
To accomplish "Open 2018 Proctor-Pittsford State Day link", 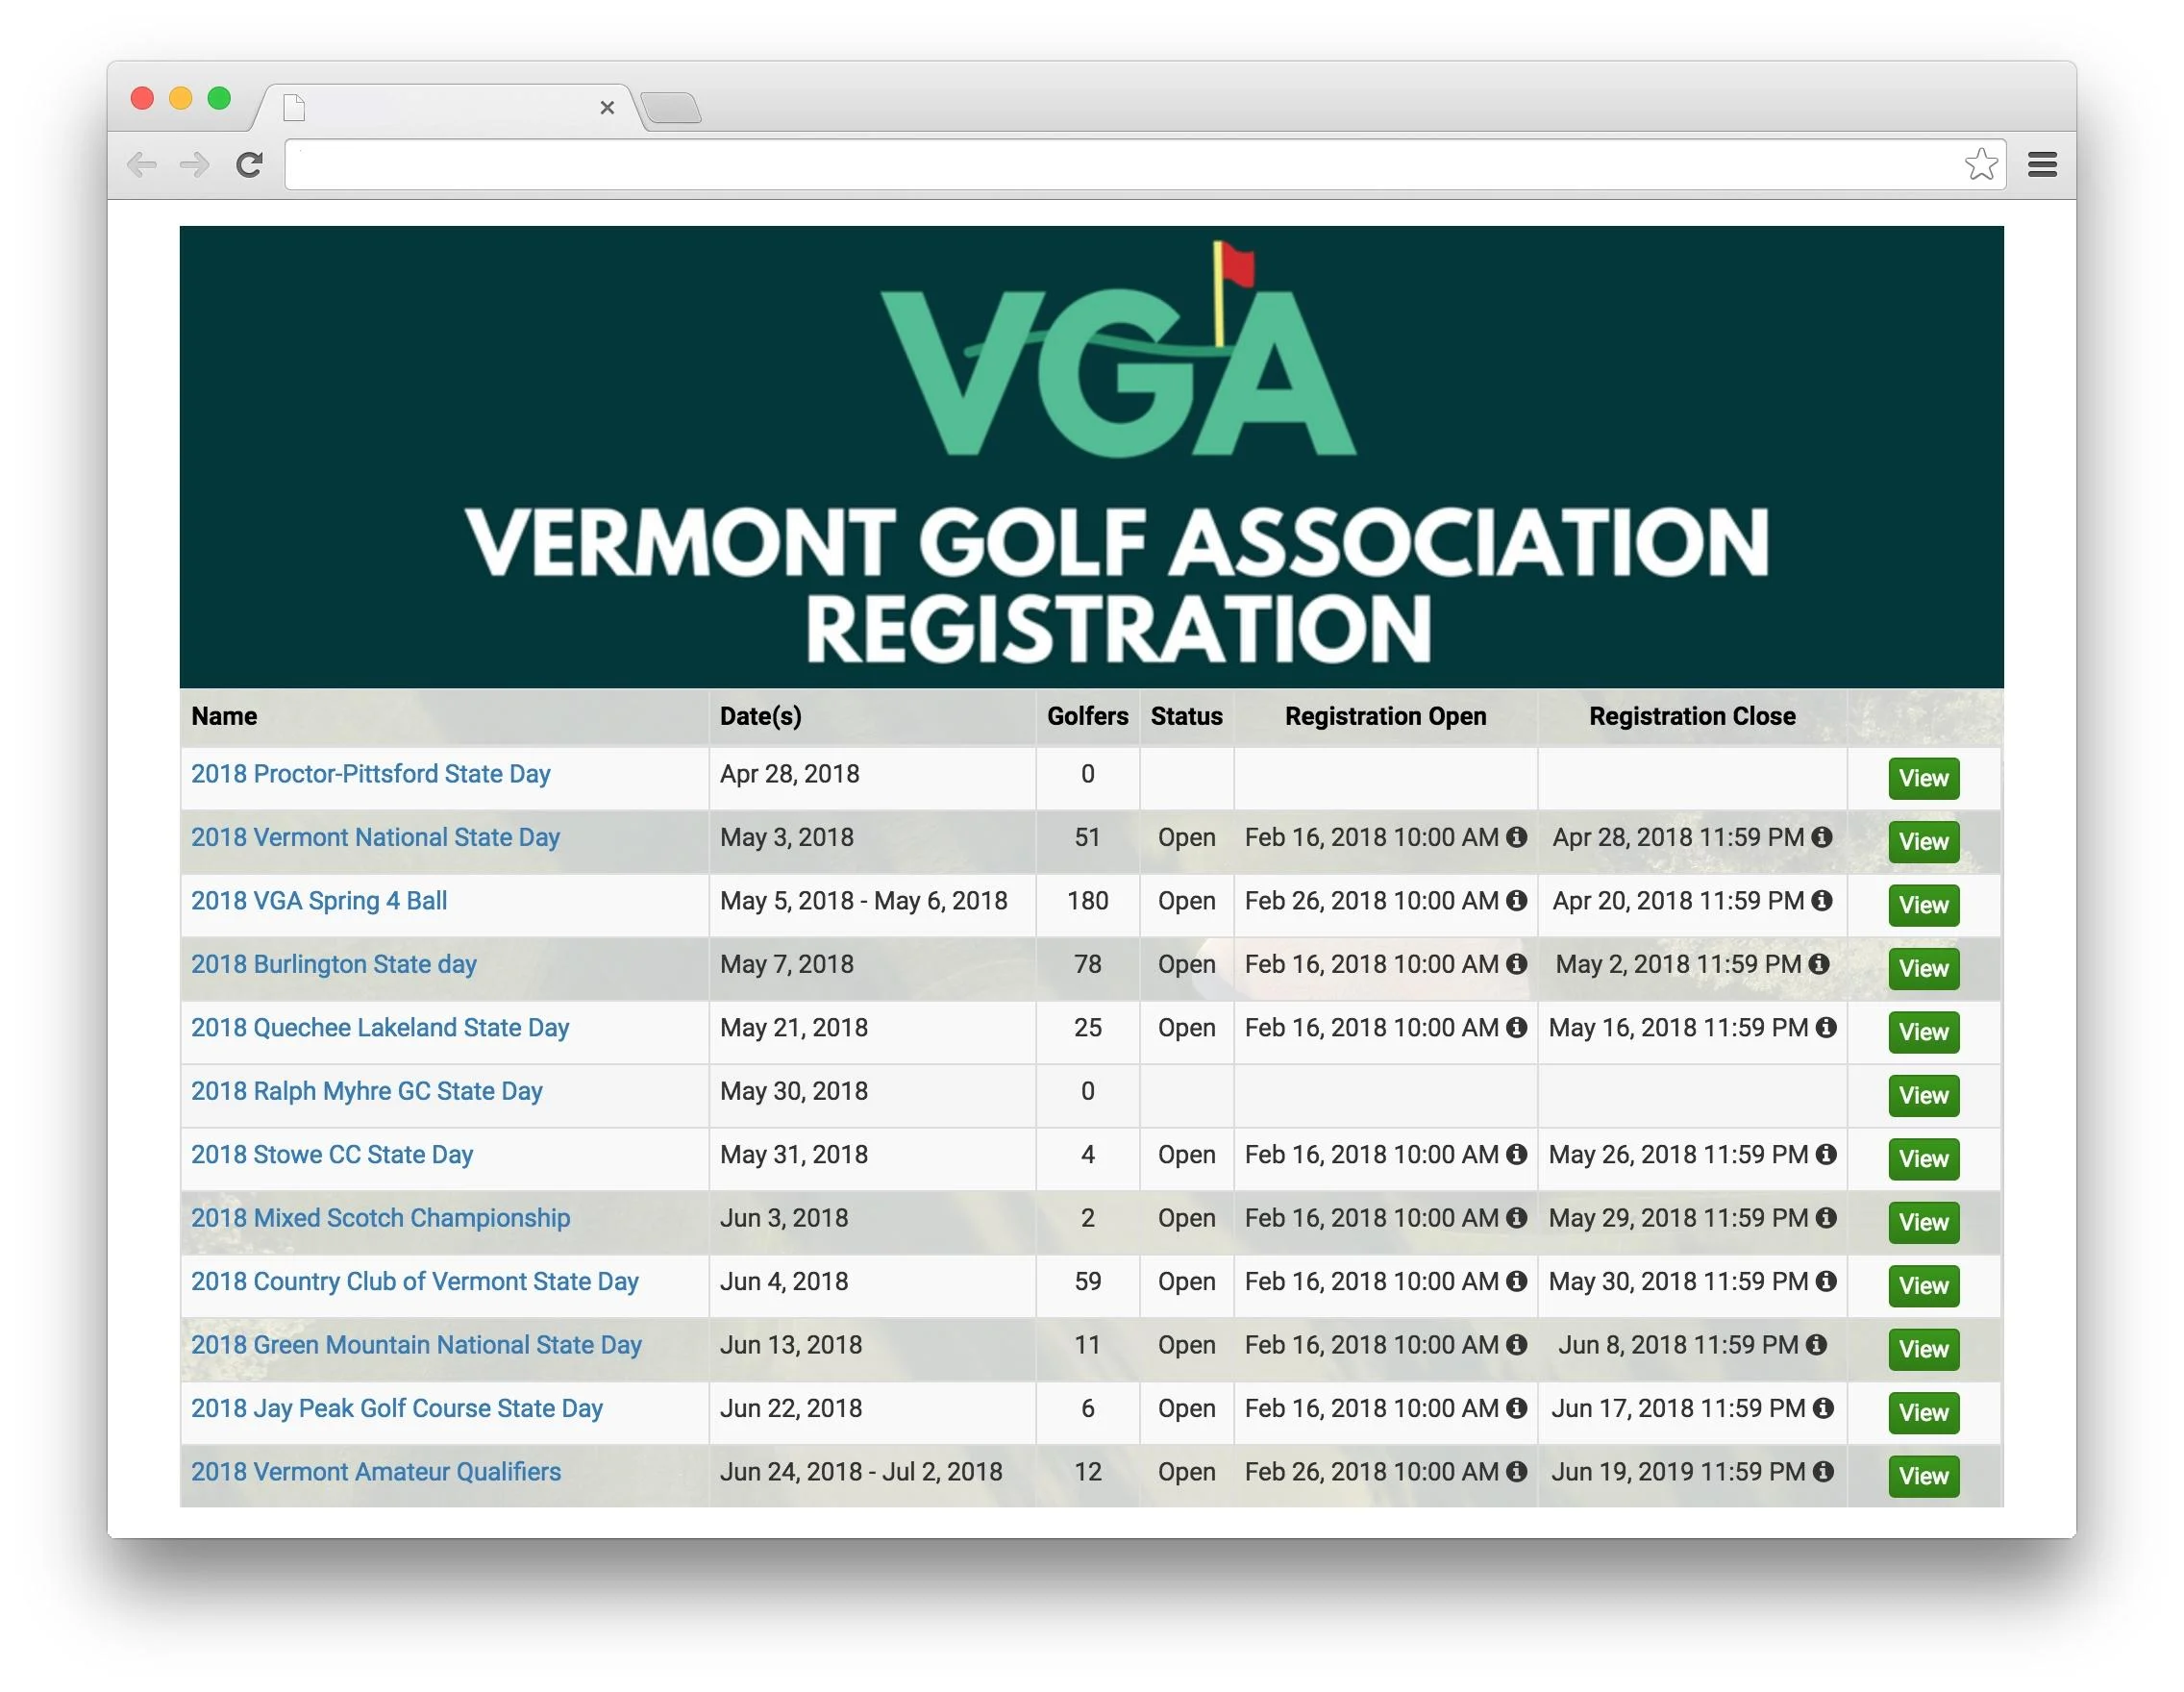I will (370, 774).
